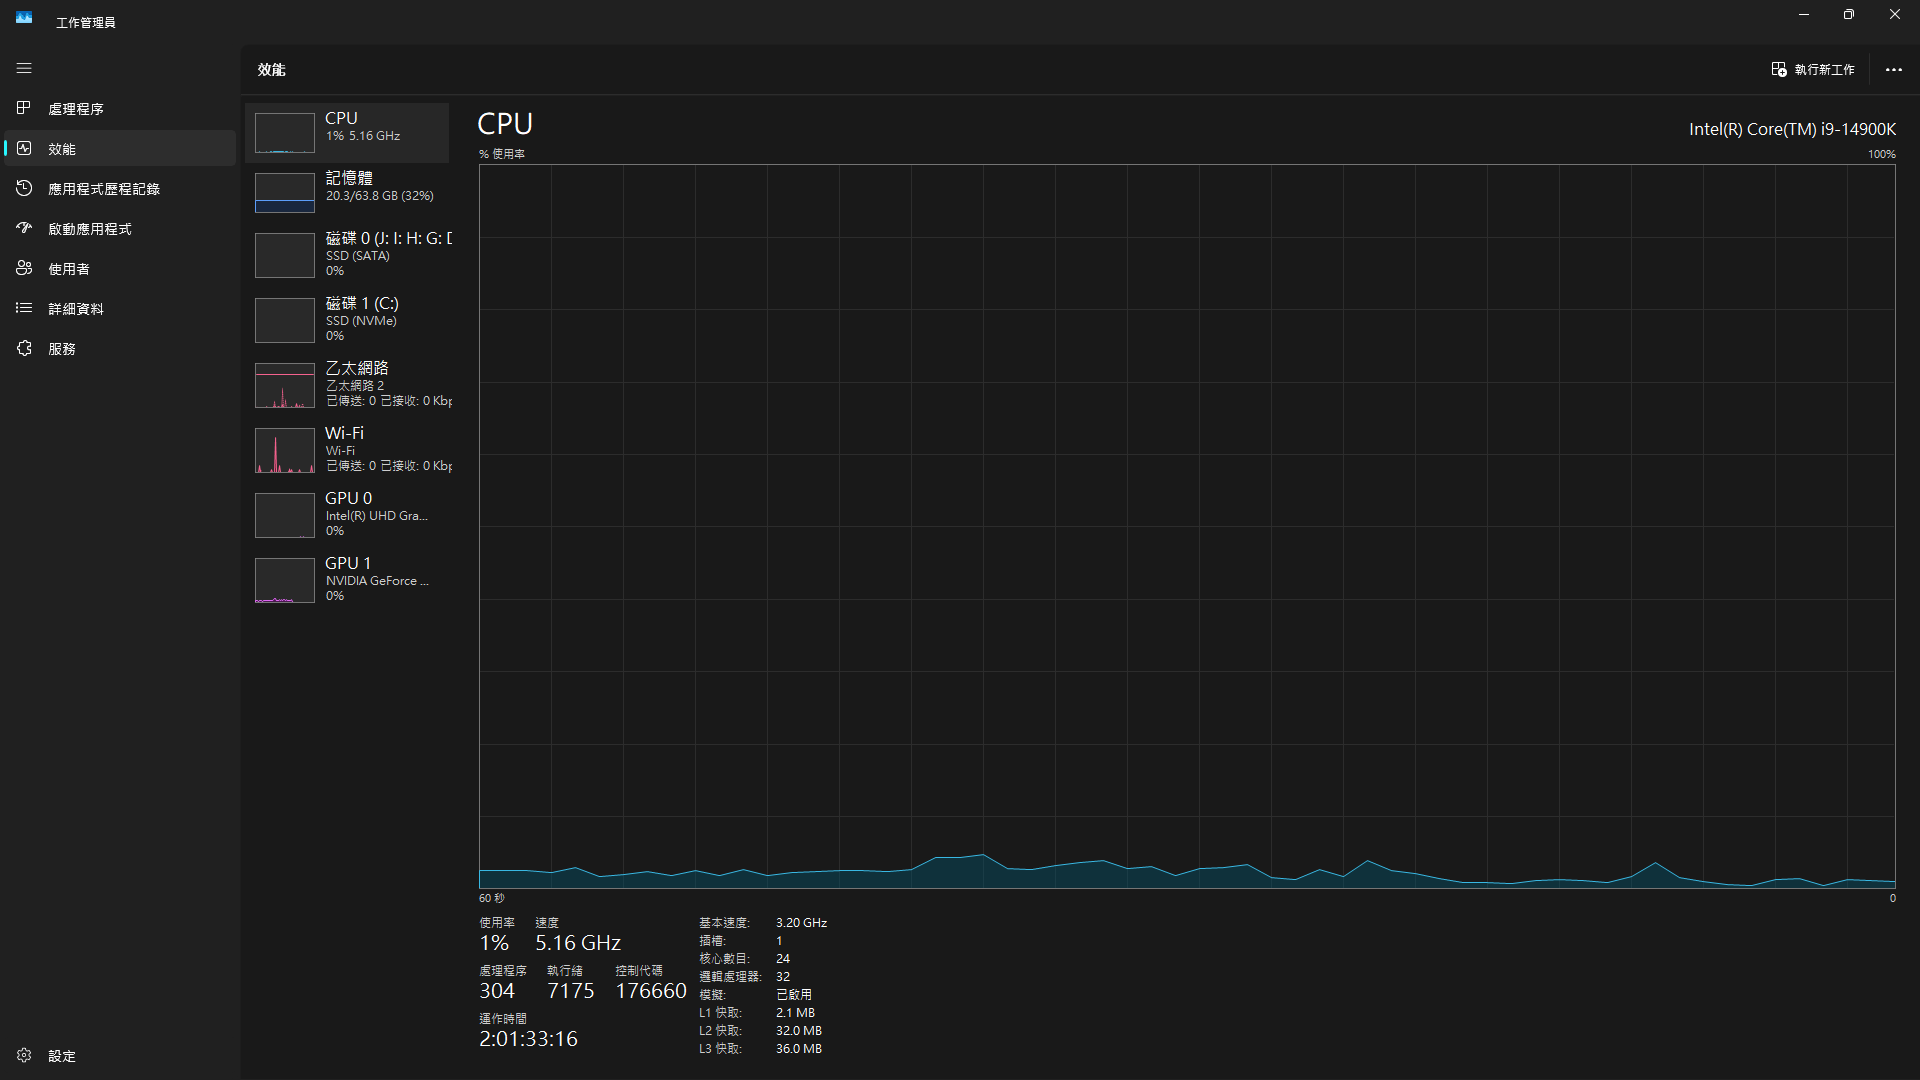Select the CPU performance thumbnail
Viewport: 1920px width, 1080px height.
pyautogui.click(x=347, y=132)
